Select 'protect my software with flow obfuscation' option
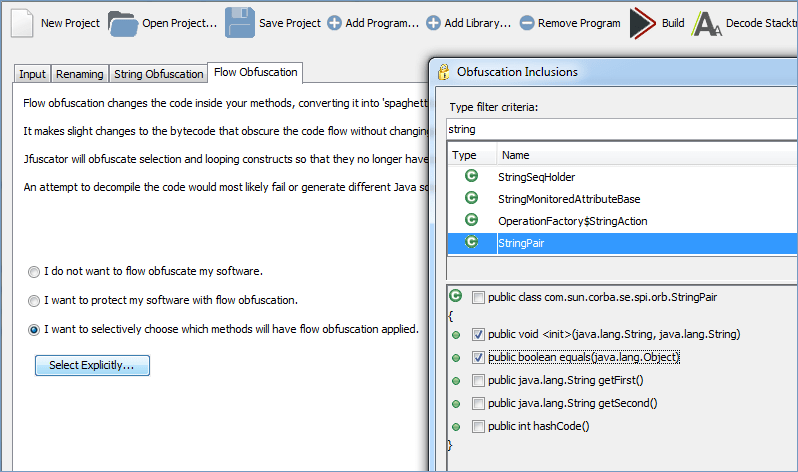 pyautogui.click(x=35, y=300)
